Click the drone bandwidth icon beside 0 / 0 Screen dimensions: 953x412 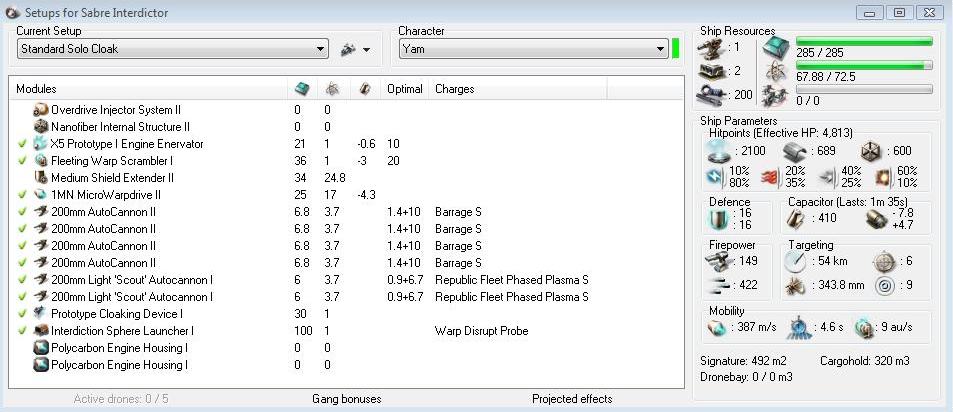776,95
